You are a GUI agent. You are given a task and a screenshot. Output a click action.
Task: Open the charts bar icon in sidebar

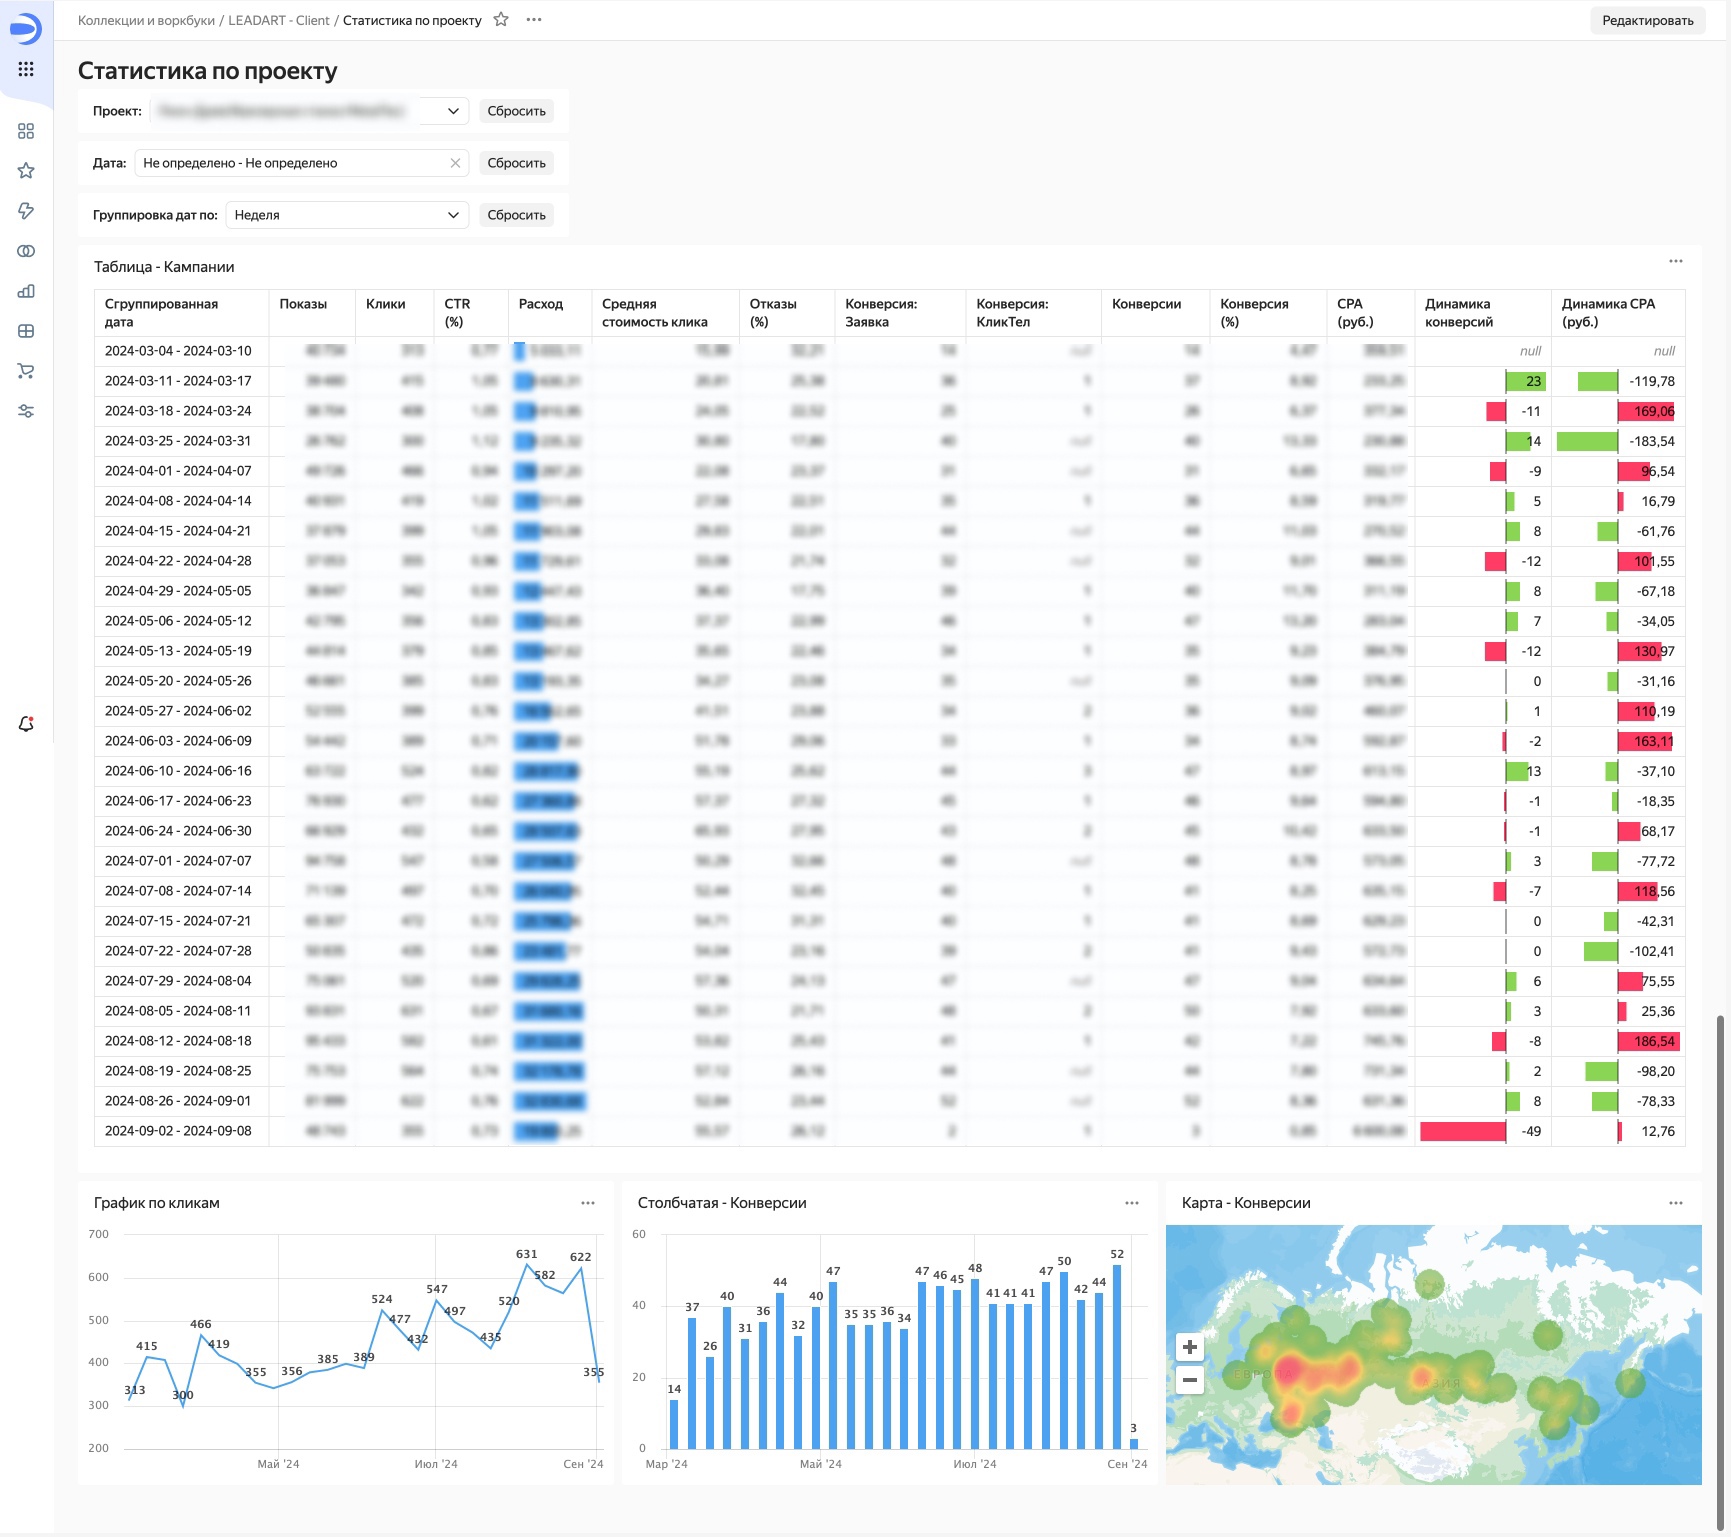pos(26,291)
